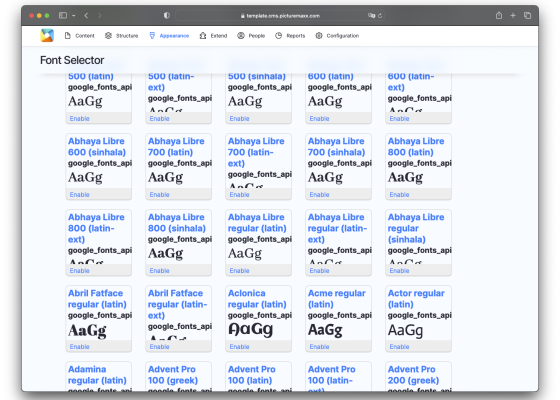Enable Abhaya Libre 700 (latin) font

pyautogui.click(x=159, y=195)
